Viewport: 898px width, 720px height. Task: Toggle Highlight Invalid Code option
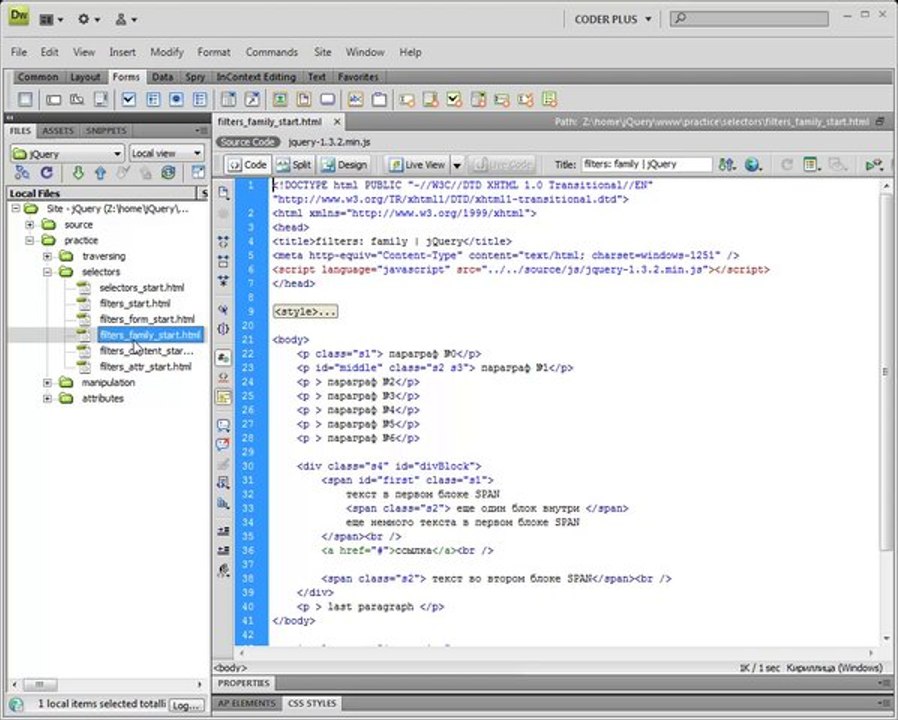pos(223,377)
